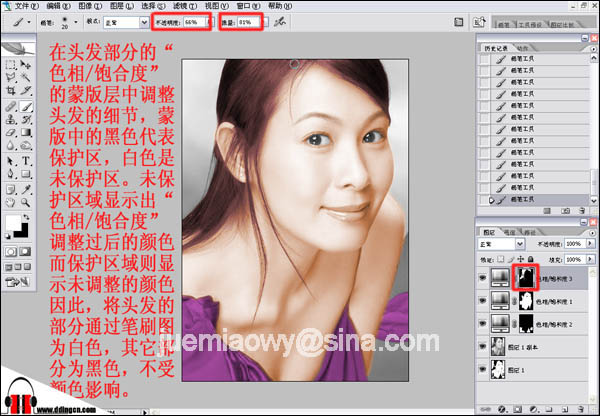
Task: Switch to the Actions tab beside the History tab
Action: click(x=522, y=48)
